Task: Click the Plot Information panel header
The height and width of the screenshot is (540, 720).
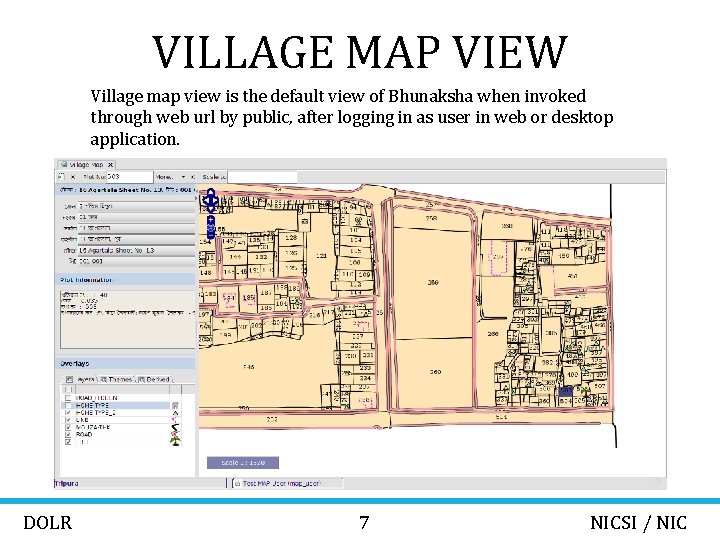Action: click(x=125, y=280)
